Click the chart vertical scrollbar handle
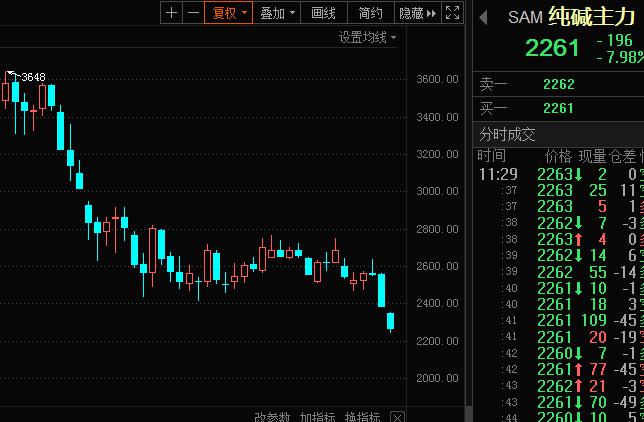This screenshot has height=422, width=644. [469, 413]
